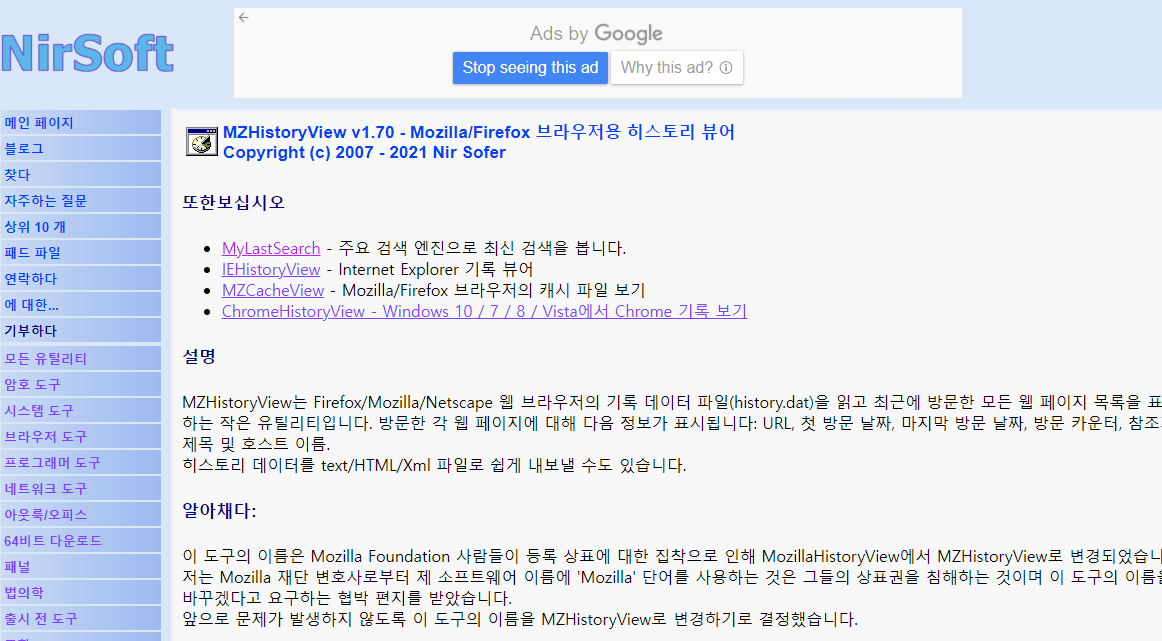This screenshot has width=1162, height=641.
Task: Open 메인 페이지 in the sidebar
Action: 80,122
